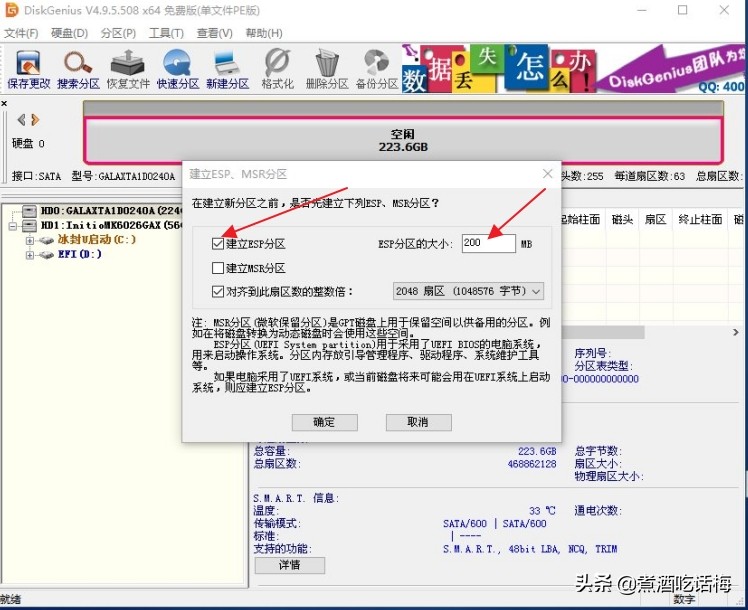
Task: Click the 就绪 status bar text
Action: 10,599
